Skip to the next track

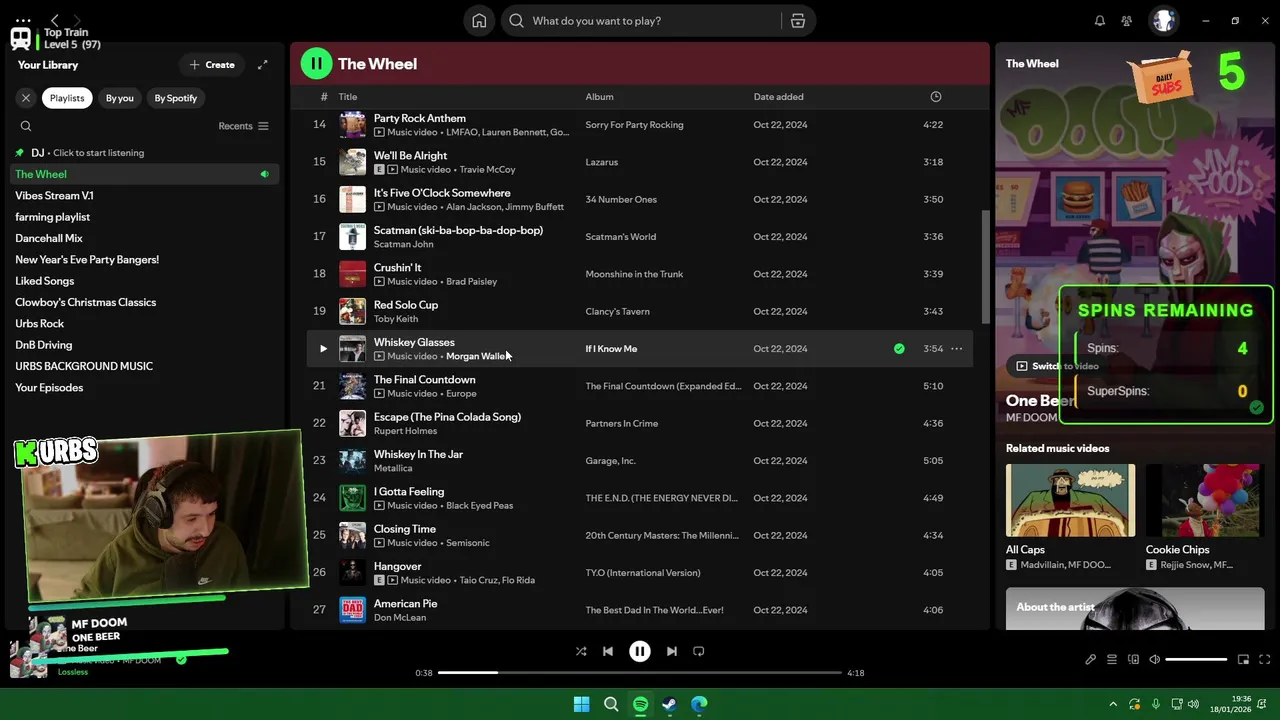coord(672,651)
